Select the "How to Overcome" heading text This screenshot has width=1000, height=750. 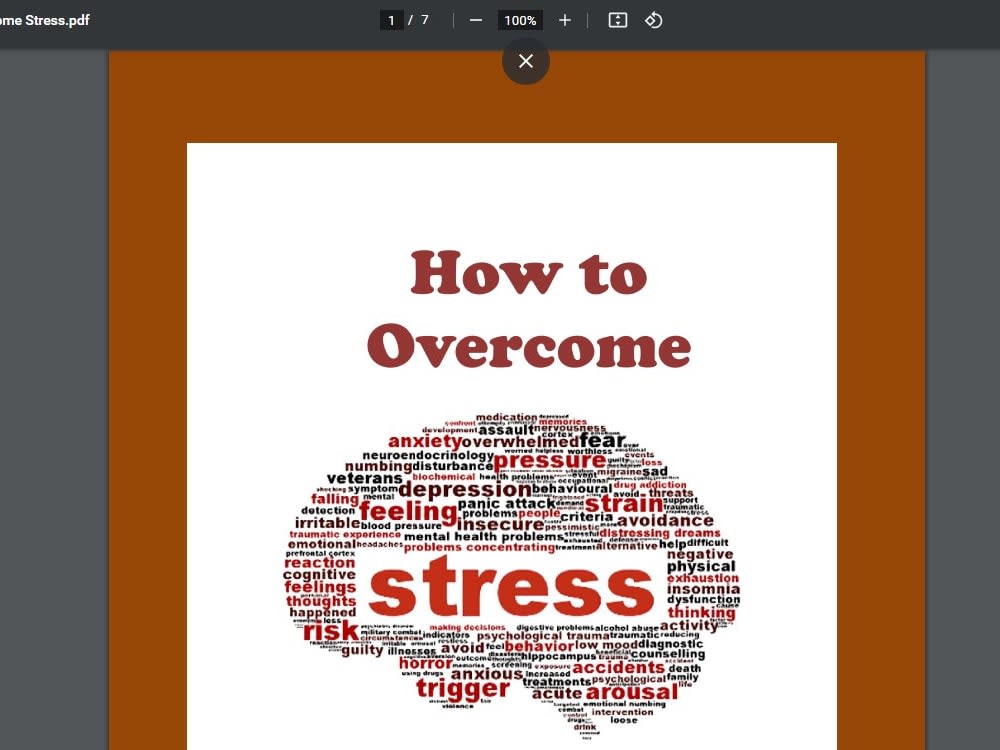pyautogui.click(x=528, y=310)
